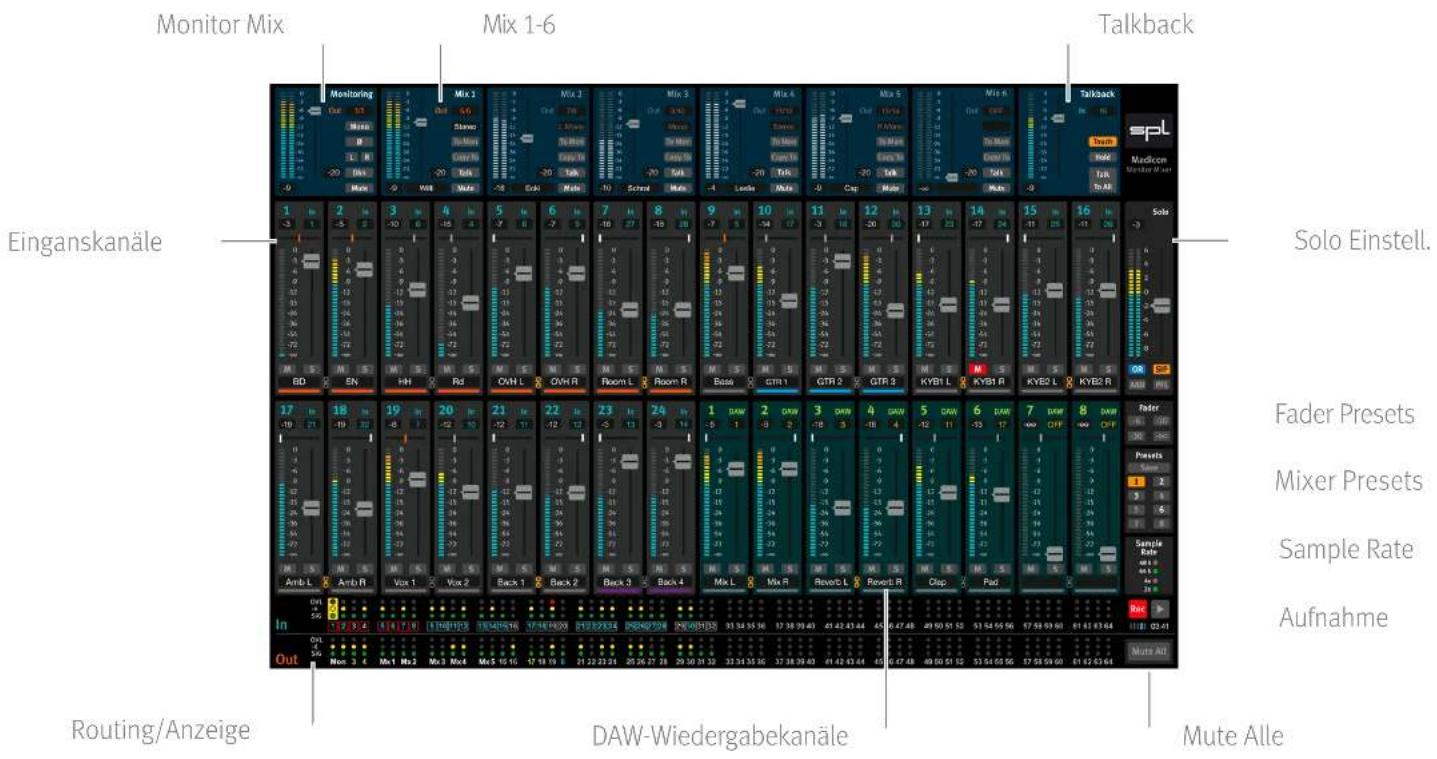Solo the SN channel

pyautogui.click(x=364, y=369)
